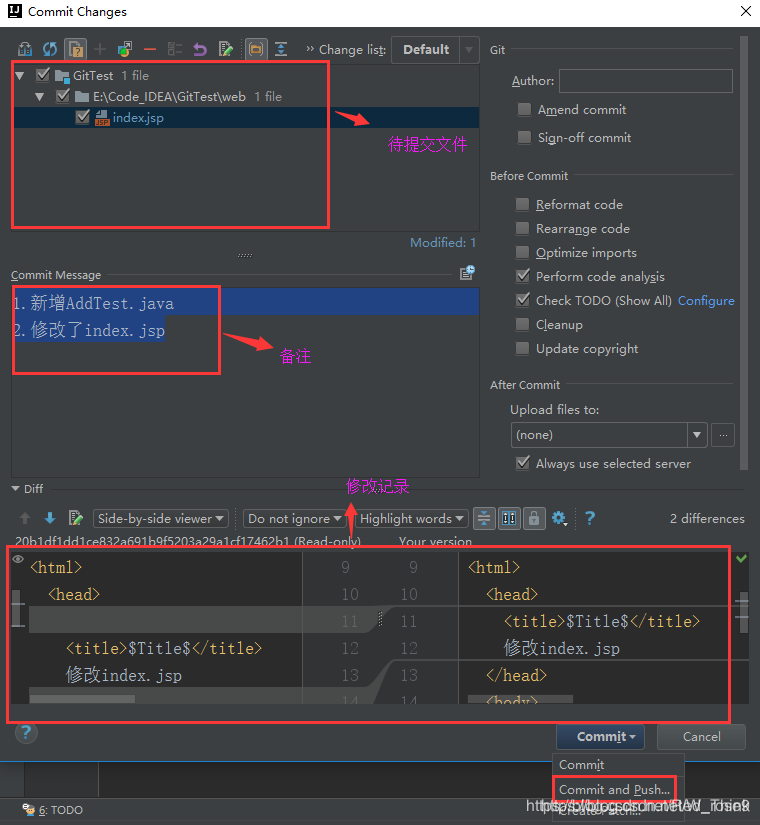Uncheck the E:\Code_IDEA\GitTest\web folder checkbox
The width and height of the screenshot is (760, 825).
63,96
